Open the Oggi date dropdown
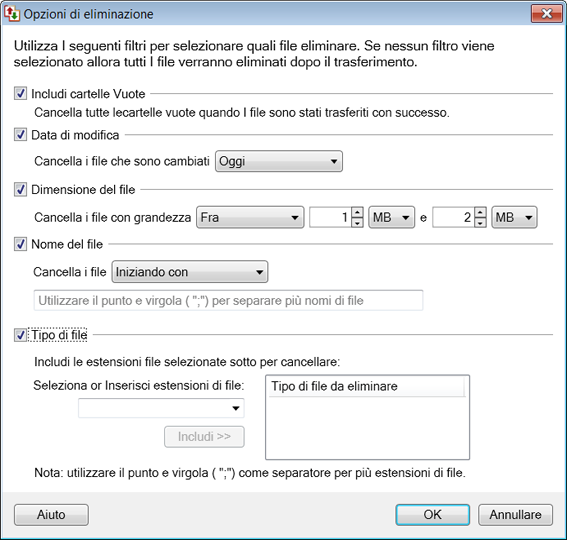 pyautogui.click(x=279, y=161)
